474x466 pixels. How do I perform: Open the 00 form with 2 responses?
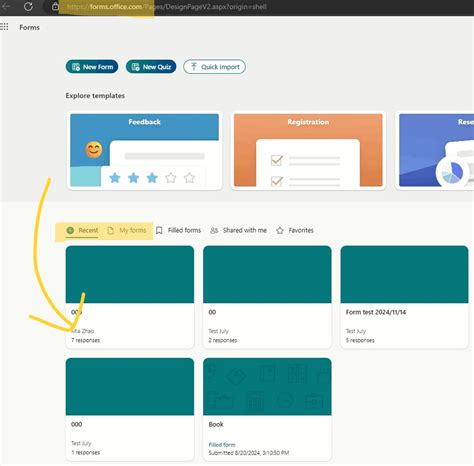[267, 297]
